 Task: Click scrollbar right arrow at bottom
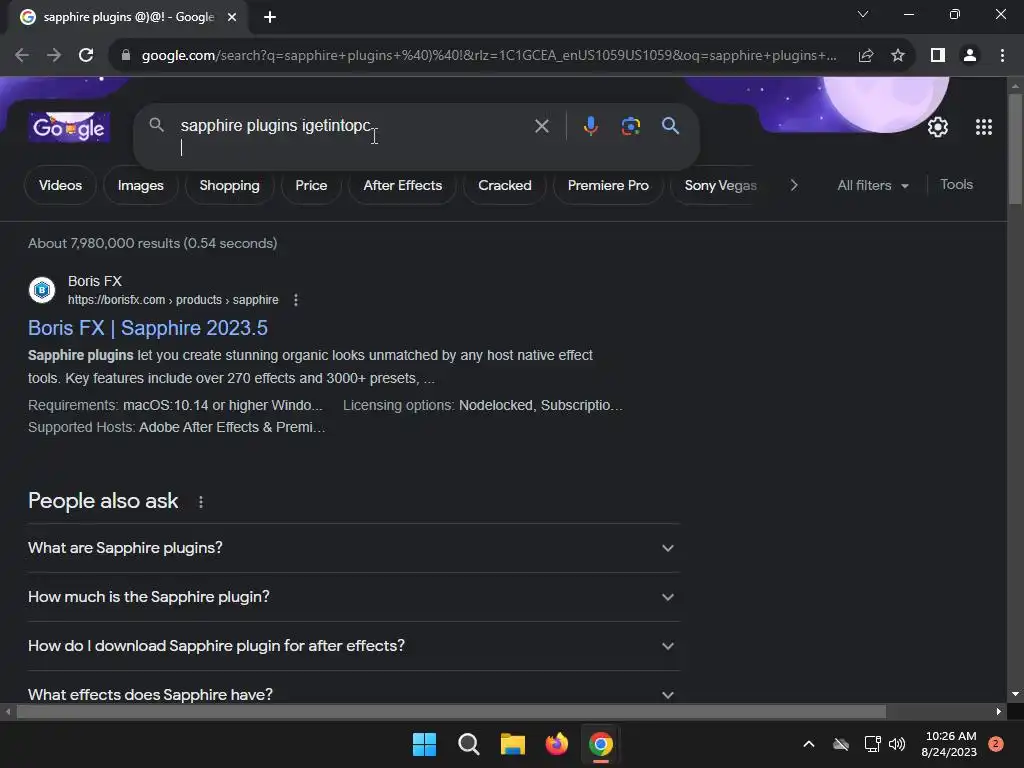tap(999, 712)
